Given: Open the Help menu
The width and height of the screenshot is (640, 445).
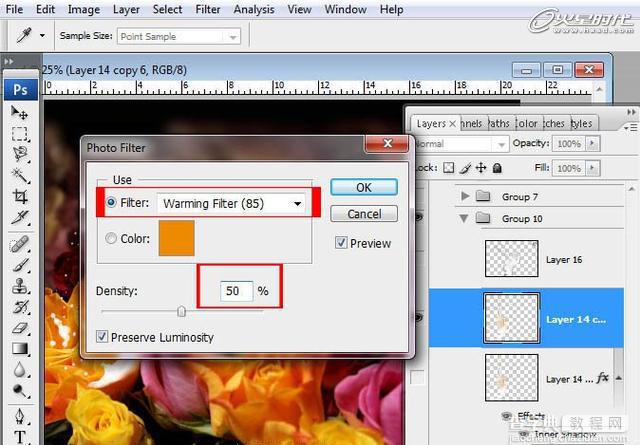Looking at the screenshot, I should point(391,9).
